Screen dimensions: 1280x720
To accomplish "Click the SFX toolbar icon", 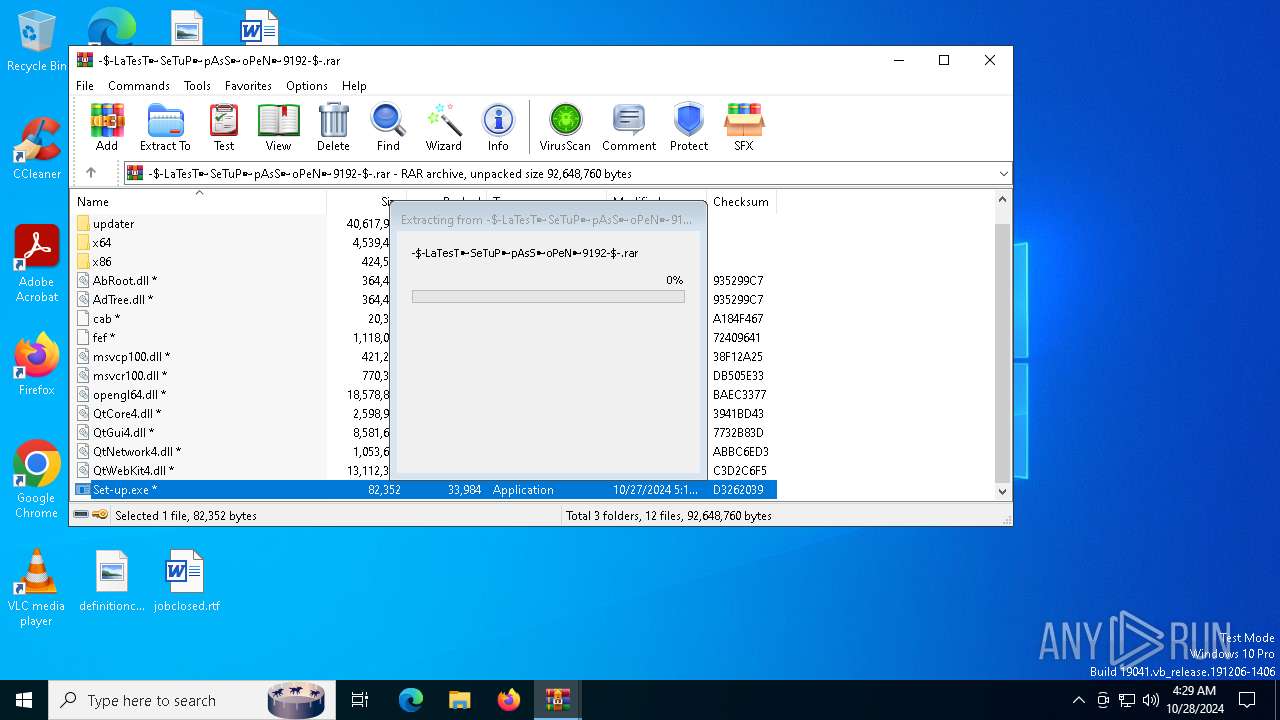I will click(743, 127).
